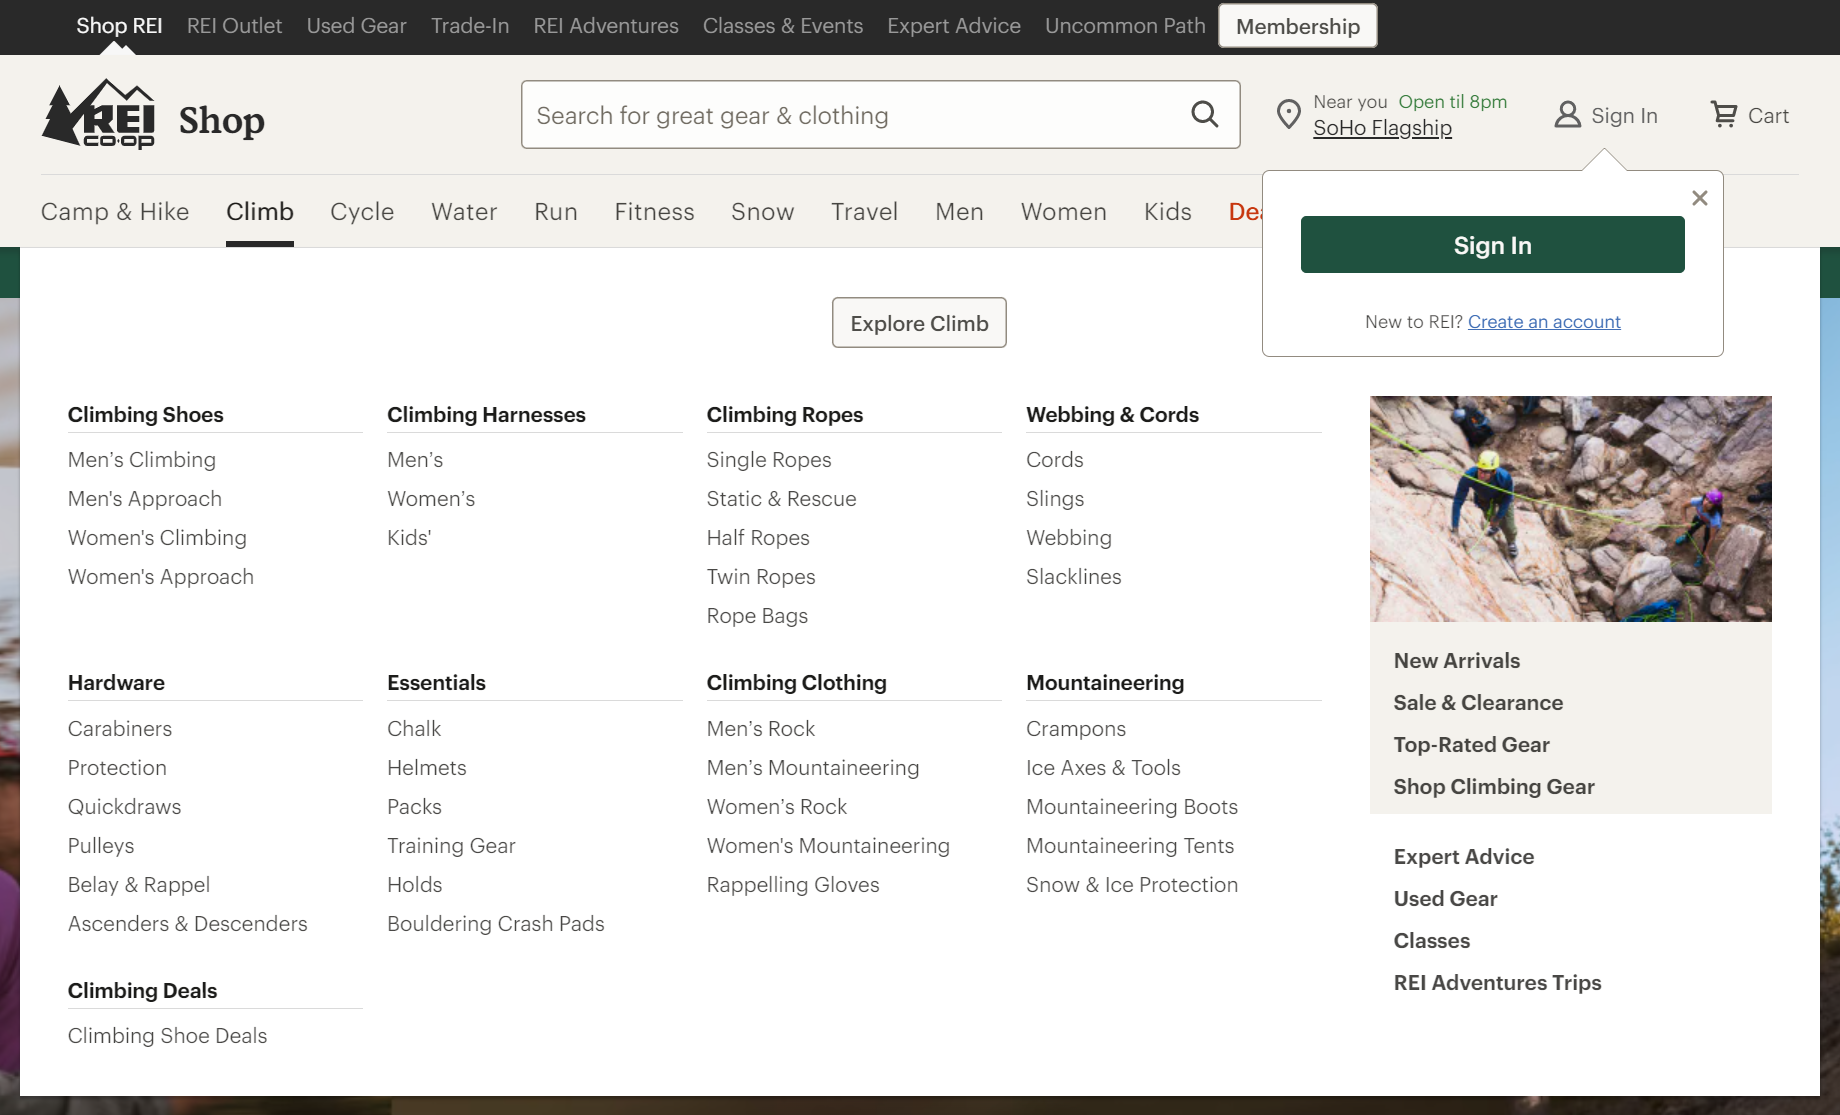Click the shopping cart icon

pyautogui.click(x=1724, y=115)
